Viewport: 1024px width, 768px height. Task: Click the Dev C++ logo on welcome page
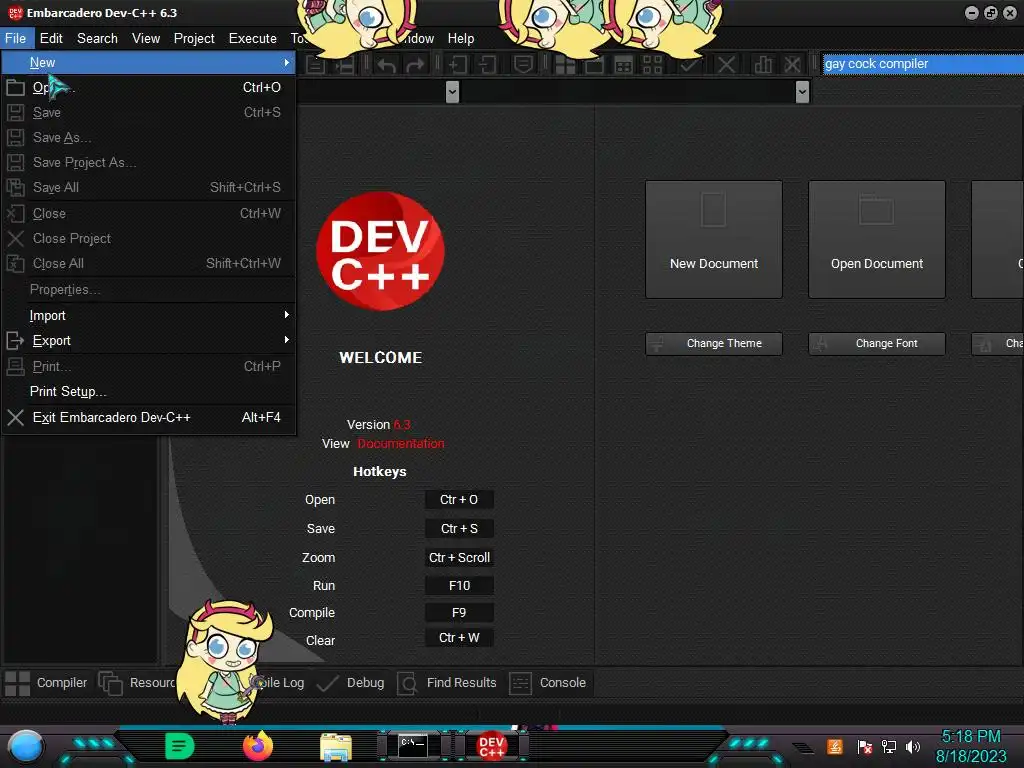(x=380, y=251)
